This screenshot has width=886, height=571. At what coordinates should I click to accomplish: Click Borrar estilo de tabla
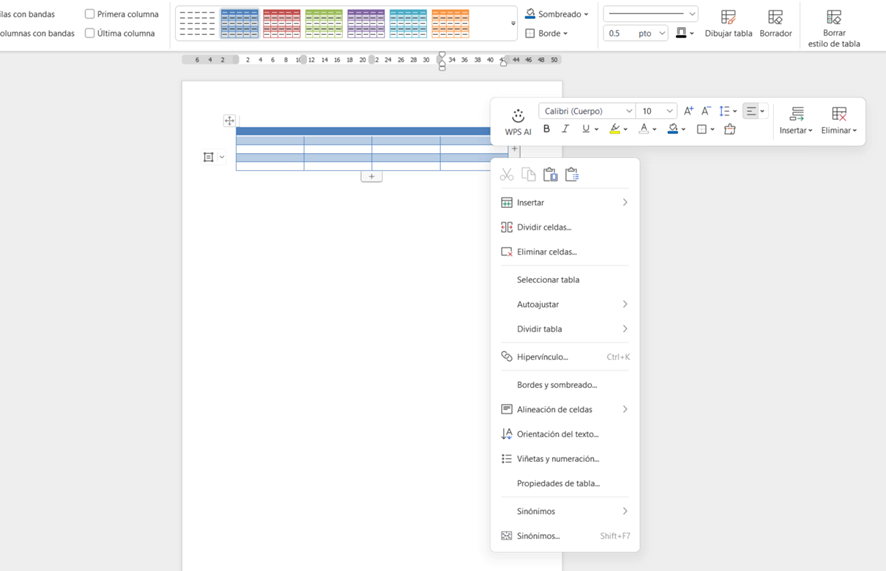(834, 29)
